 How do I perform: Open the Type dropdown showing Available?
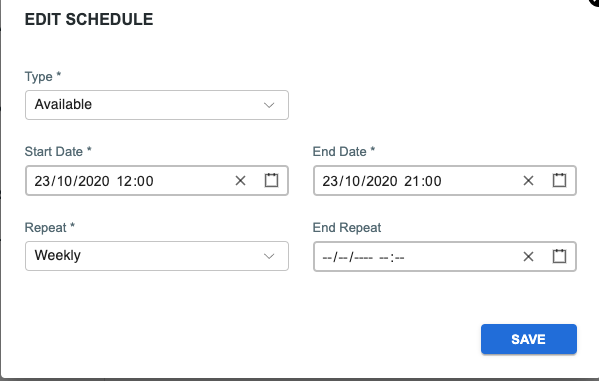[x=157, y=105]
